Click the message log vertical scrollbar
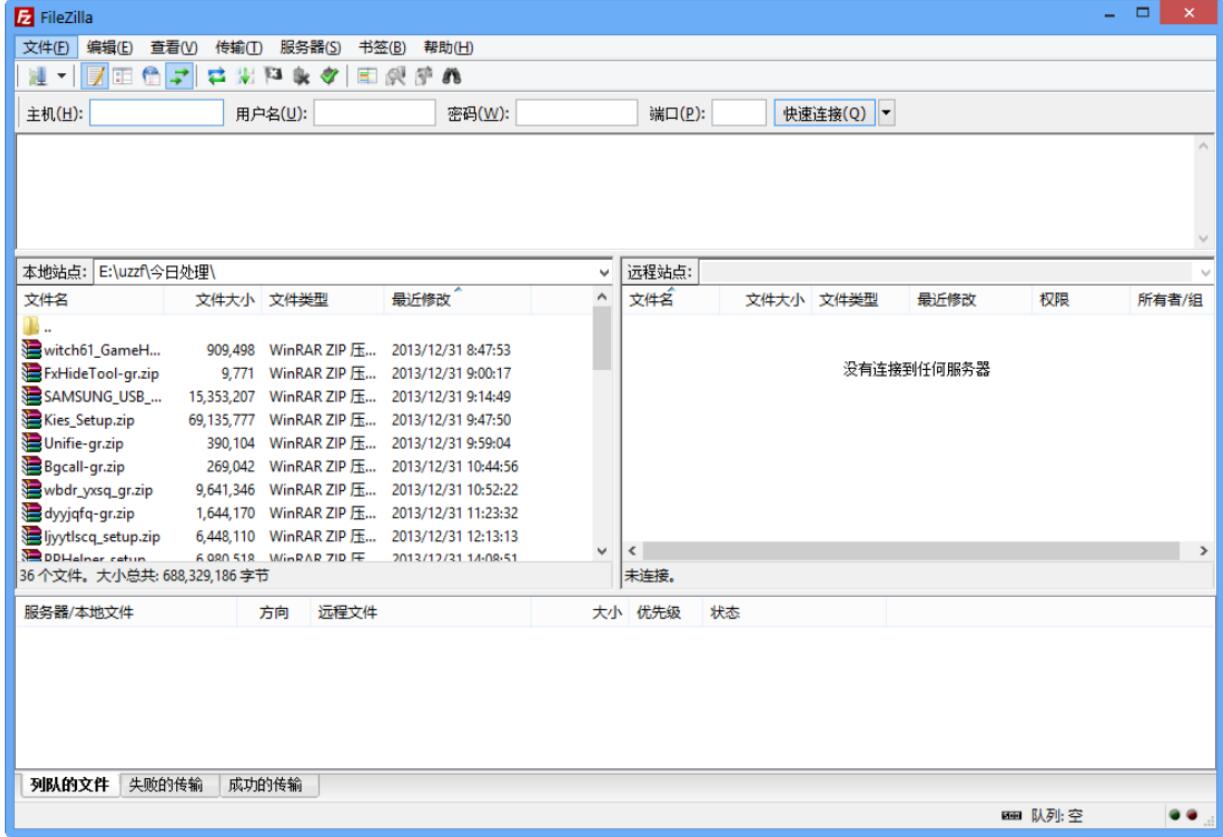Screen dimensions: 1223x837 [x=1205, y=190]
